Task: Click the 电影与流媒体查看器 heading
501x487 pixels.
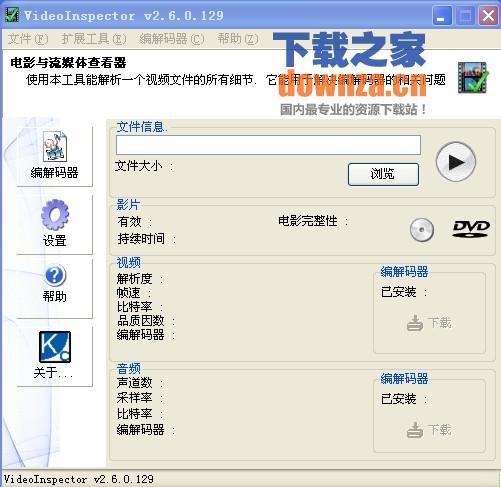Action: (x=68, y=63)
